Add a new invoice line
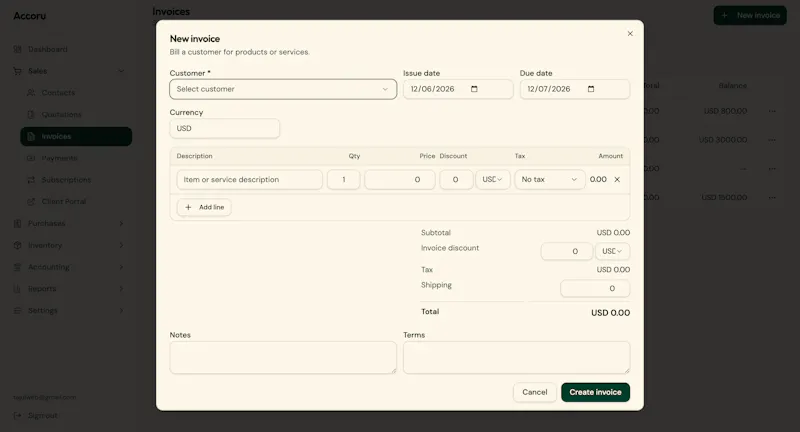 click(204, 207)
